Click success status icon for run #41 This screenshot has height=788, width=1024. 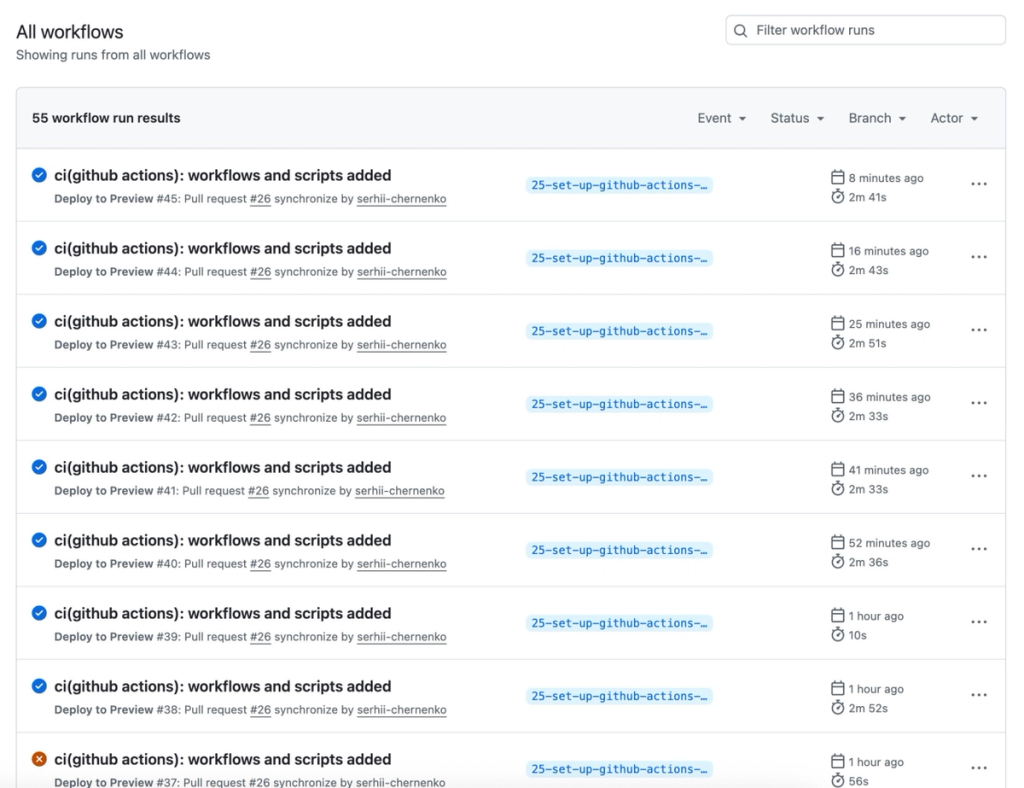point(39,467)
